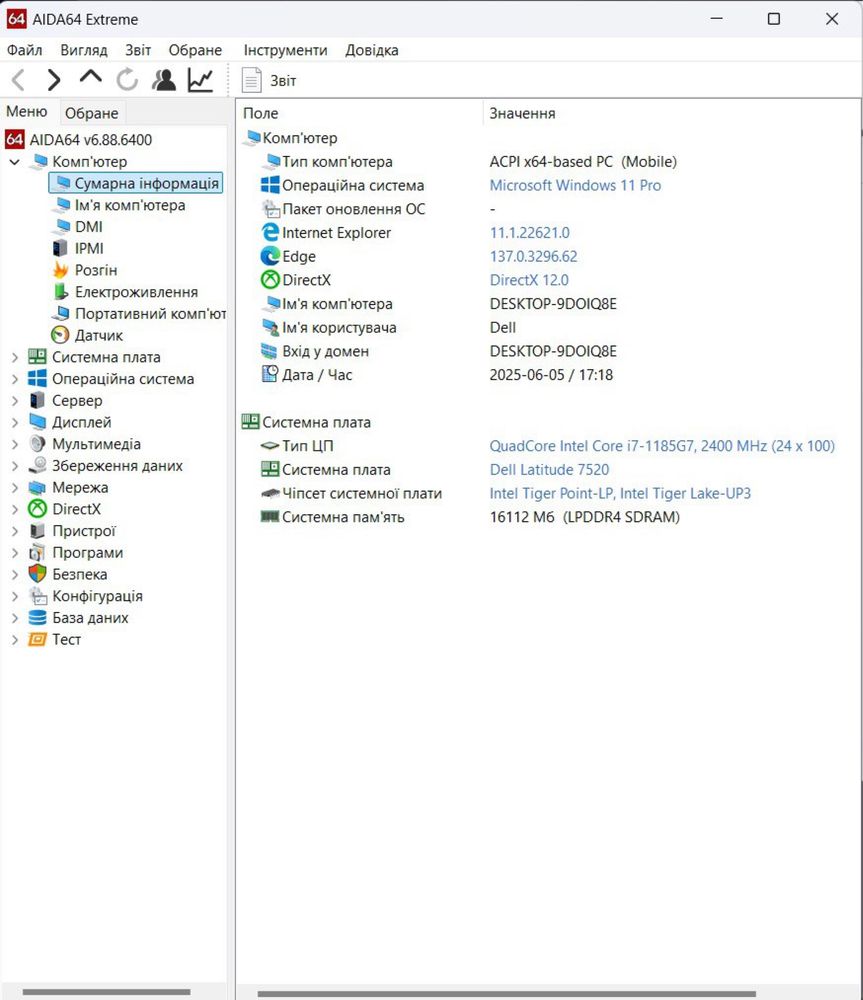Switch to the Обране tab in left panel
The height and width of the screenshot is (1000, 863).
(x=92, y=113)
